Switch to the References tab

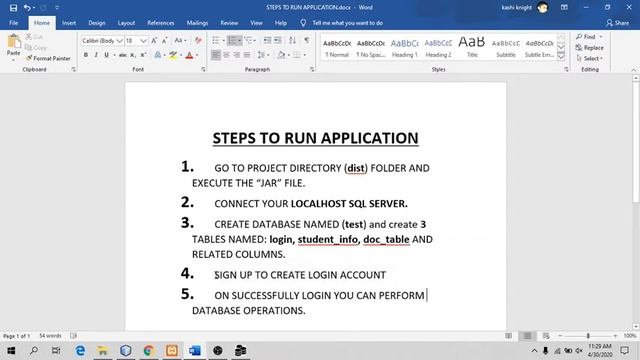[x=161, y=23]
